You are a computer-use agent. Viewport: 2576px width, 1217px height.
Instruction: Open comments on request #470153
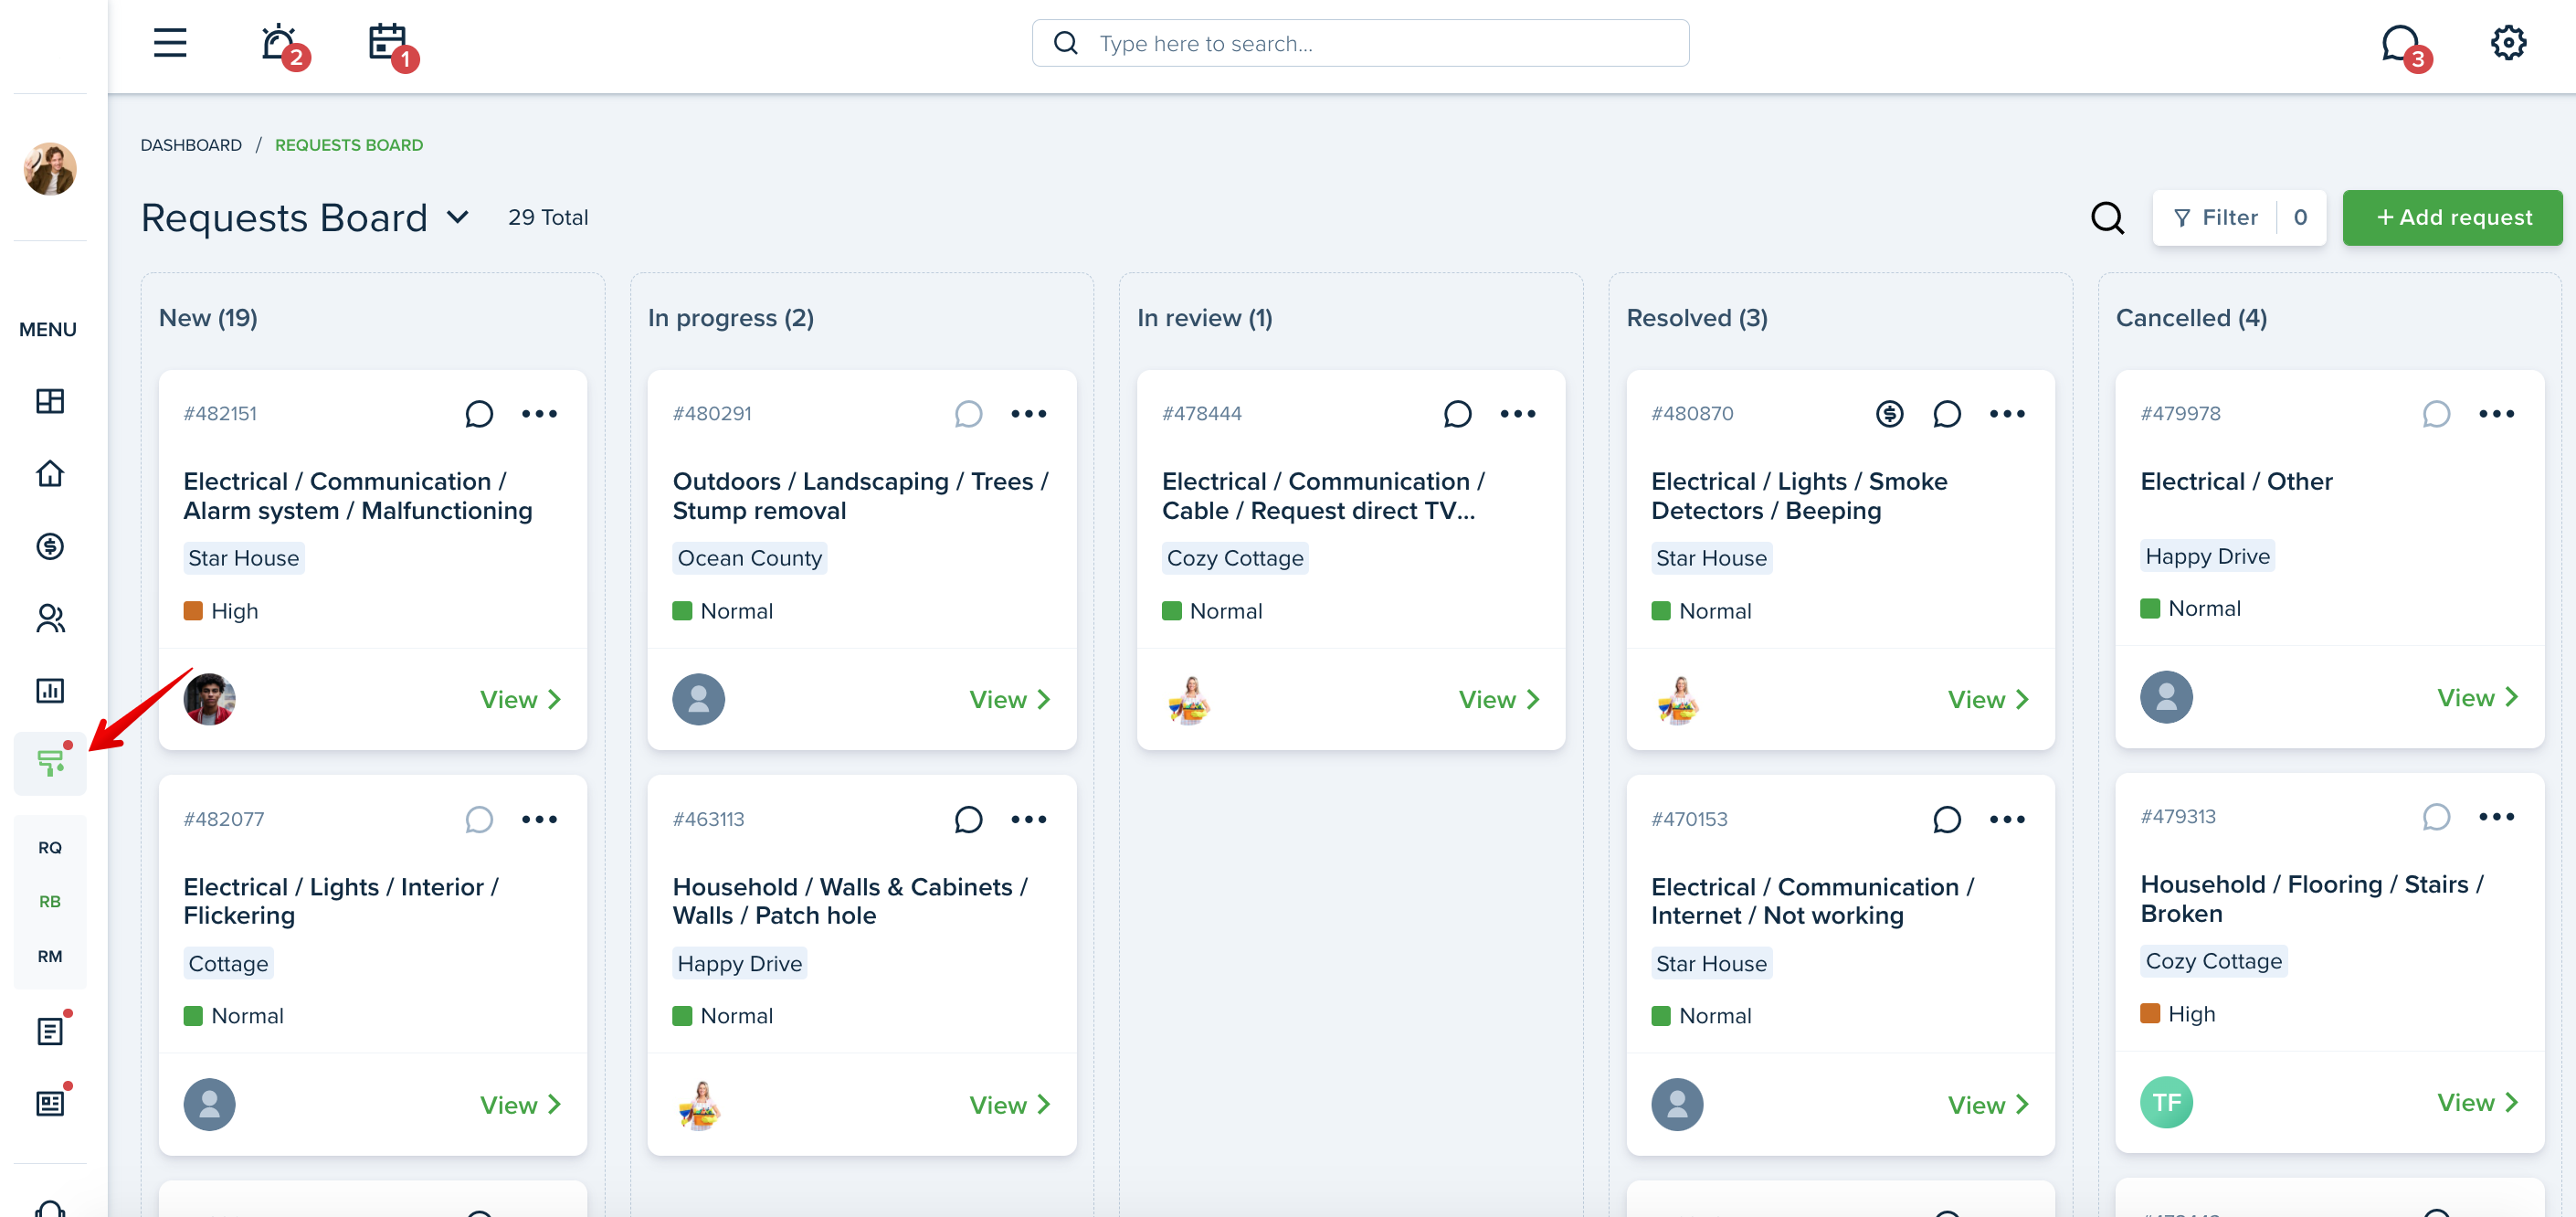click(x=1946, y=819)
